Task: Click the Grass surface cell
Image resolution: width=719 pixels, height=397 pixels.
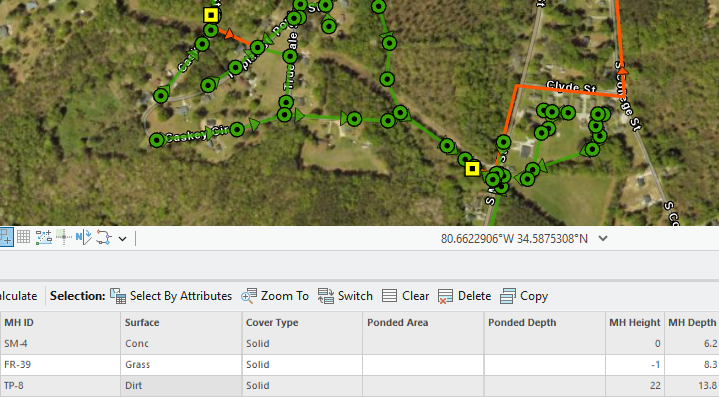Action: tap(181, 364)
